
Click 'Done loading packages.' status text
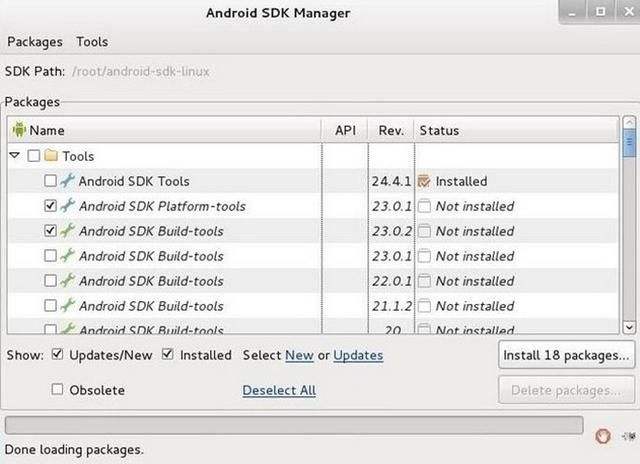pyautogui.click(x=74, y=450)
